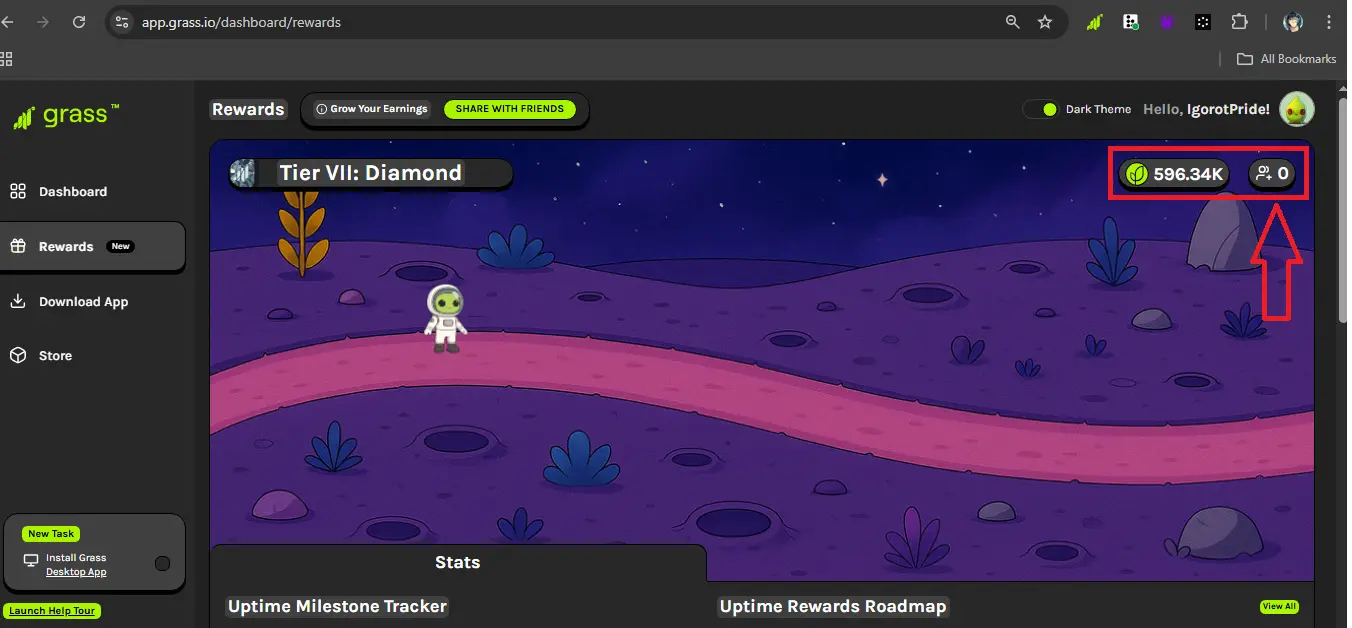Image resolution: width=1352 pixels, height=628 pixels.
Task: Click the astronaut alien character
Action: [x=445, y=318]
